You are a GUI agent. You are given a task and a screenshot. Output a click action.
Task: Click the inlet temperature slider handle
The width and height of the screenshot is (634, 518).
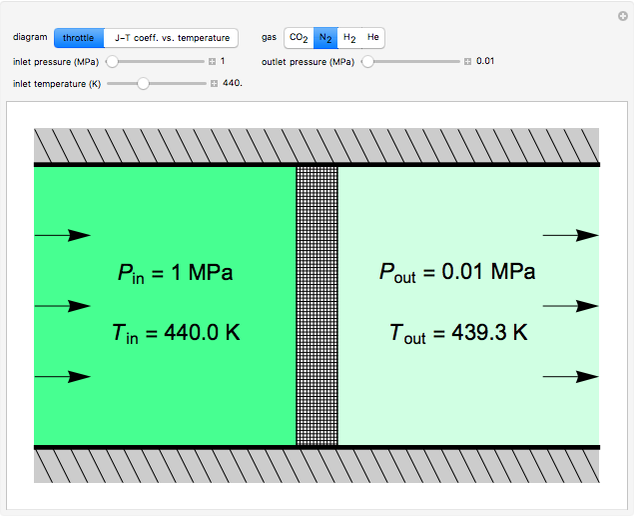click(143, 83)
